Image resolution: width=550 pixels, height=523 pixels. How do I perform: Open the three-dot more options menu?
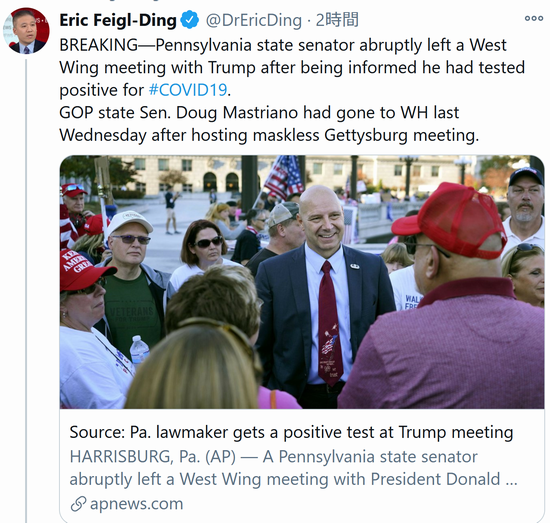point(534,19)
